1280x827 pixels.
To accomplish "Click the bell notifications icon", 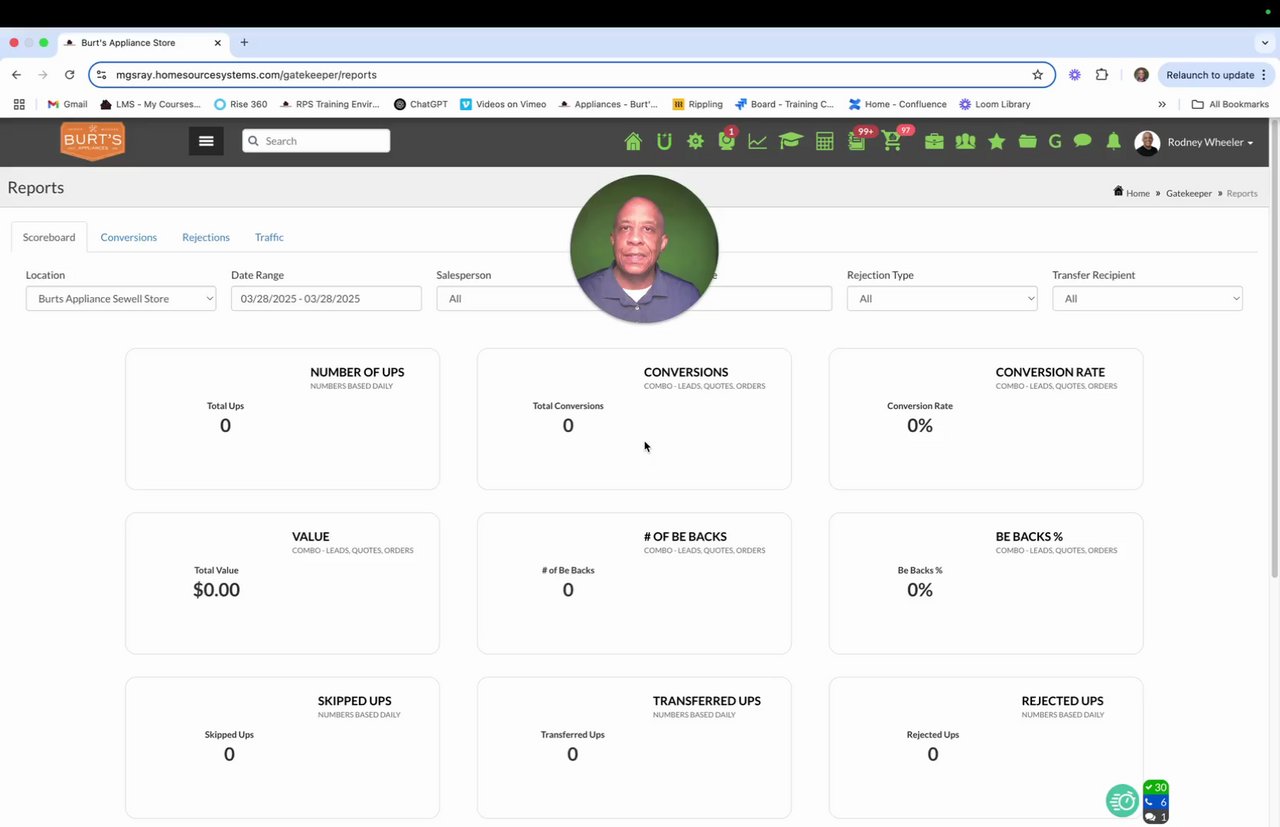I will coord(1113,142).
